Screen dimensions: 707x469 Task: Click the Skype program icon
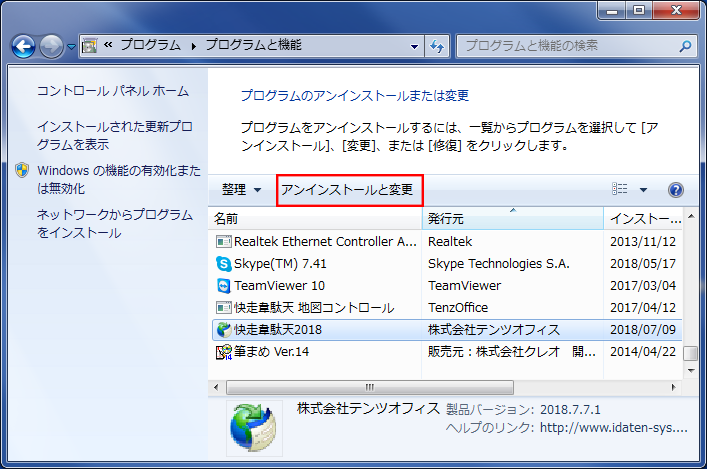coord(224,264)
